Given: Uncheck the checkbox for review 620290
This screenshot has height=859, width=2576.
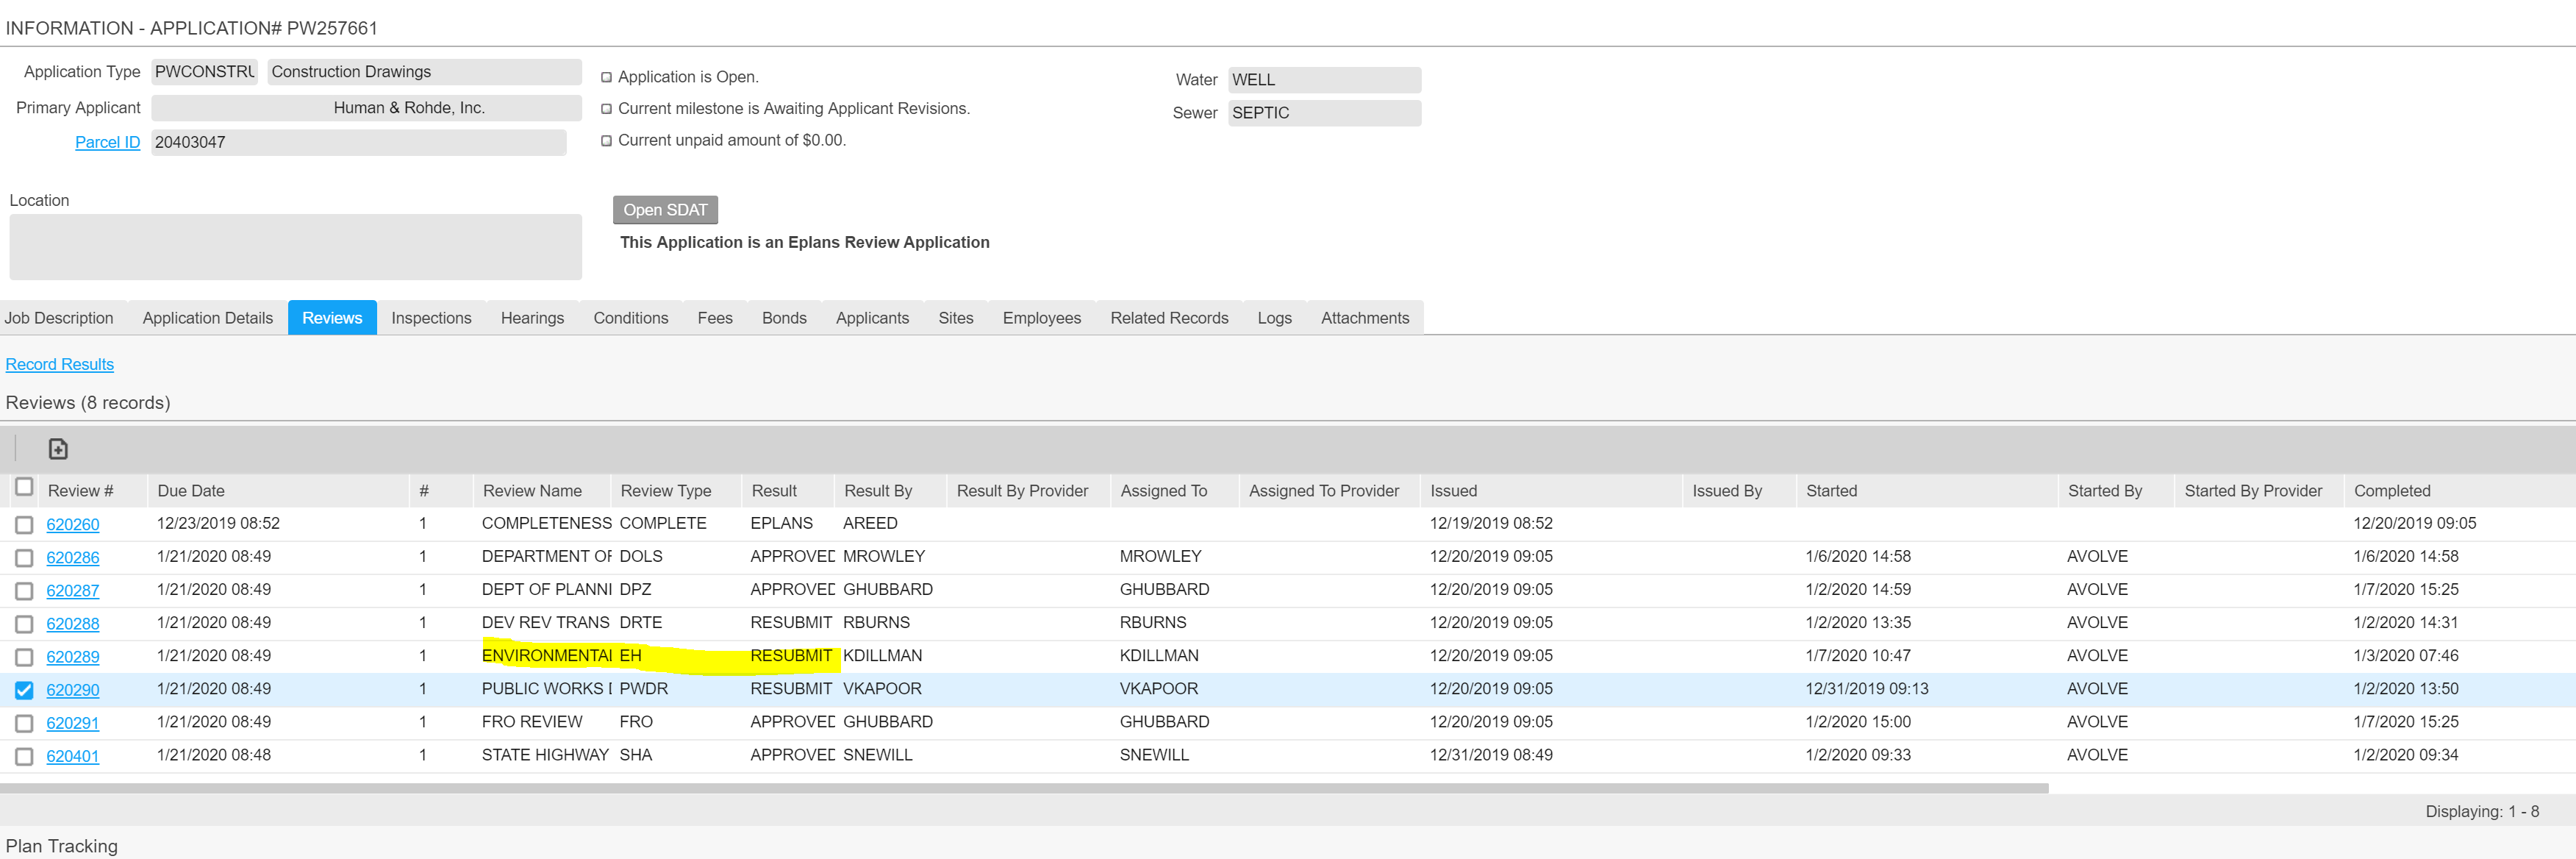Looking at the screenshot, I should 24,690.
